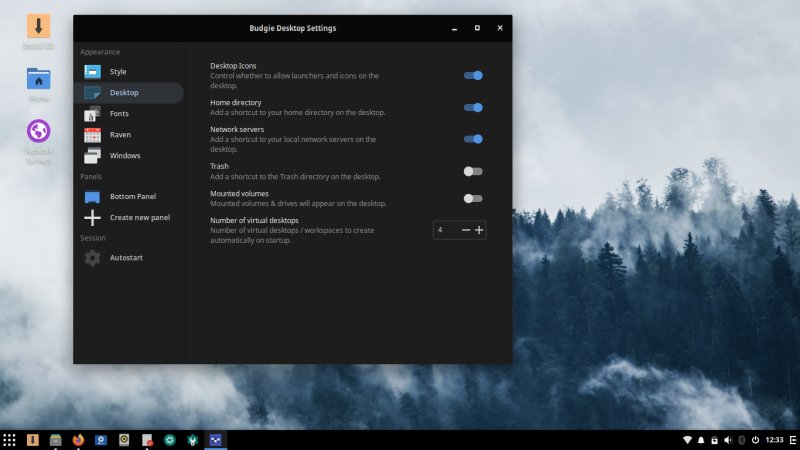Click the "Number of virtual desktops" label
This screenshot has height=450, width=800.
point(254,220)
